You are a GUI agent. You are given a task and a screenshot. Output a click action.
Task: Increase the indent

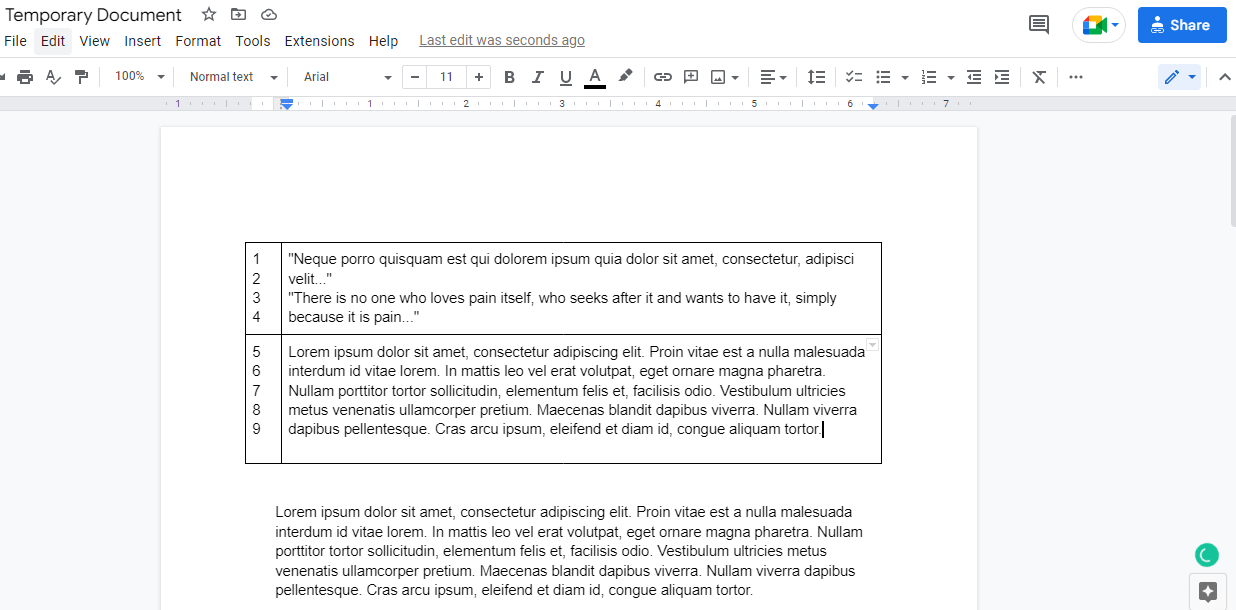point(1002,76)
